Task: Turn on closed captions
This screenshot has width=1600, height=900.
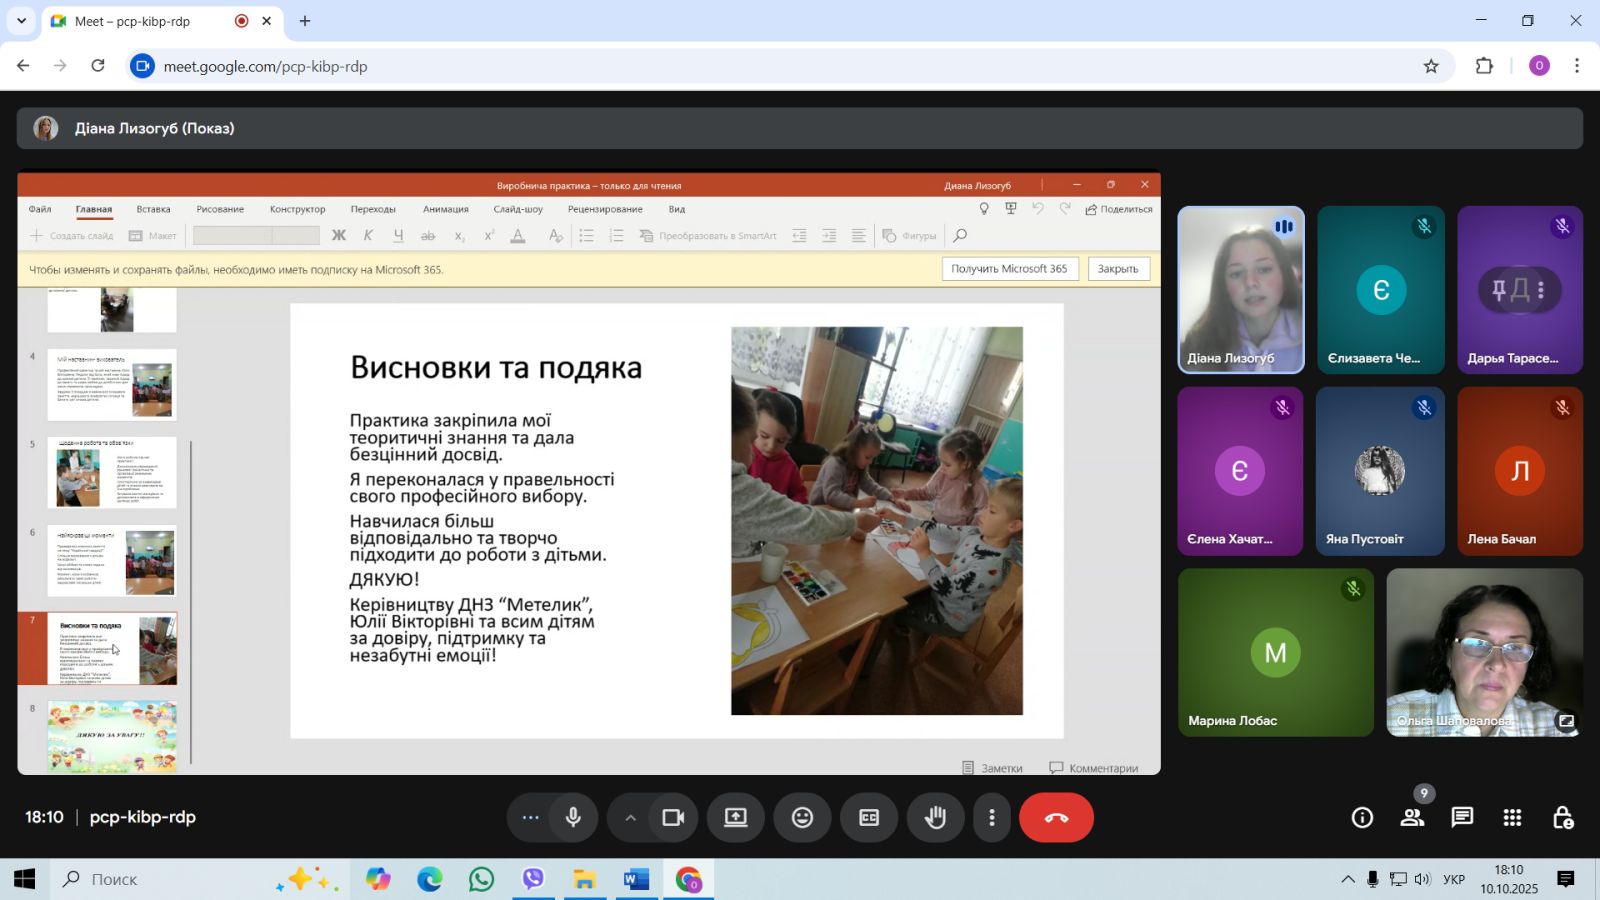Action: pos(869,818)
